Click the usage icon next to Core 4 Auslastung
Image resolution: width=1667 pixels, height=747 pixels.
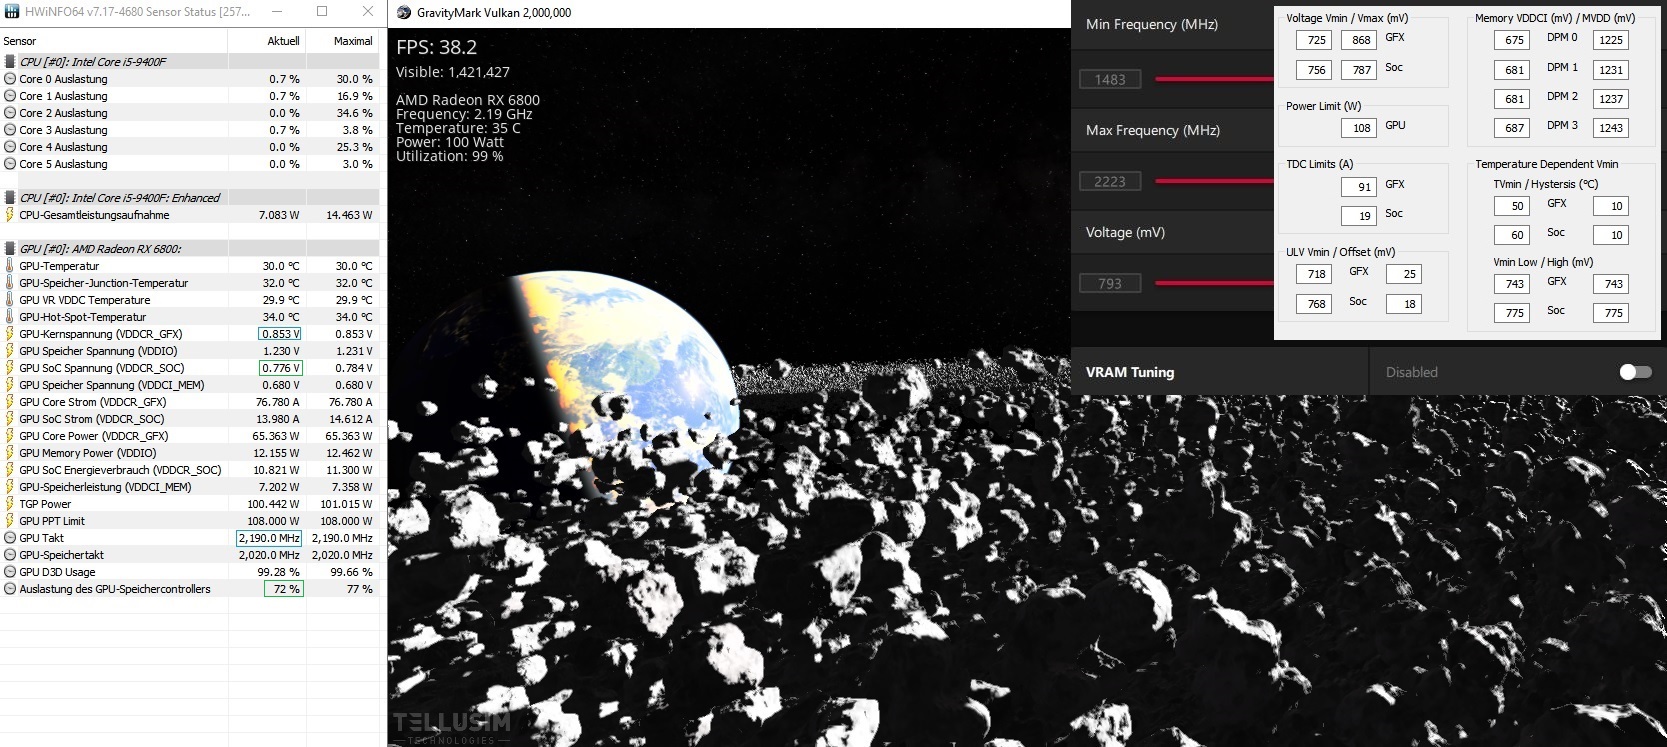[x=10, y=147]
